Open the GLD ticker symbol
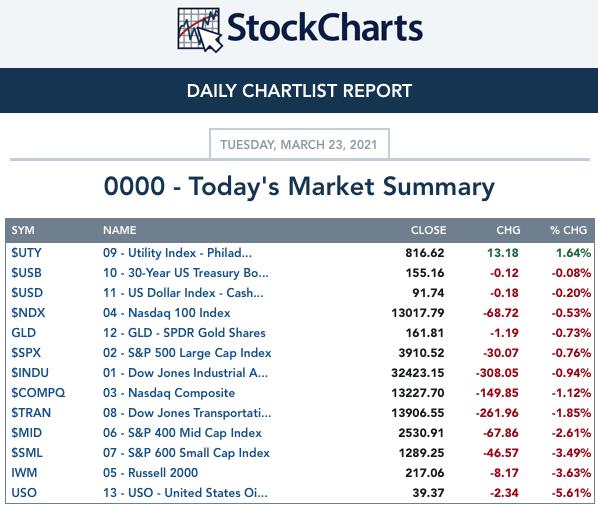 tap(24, 333)
